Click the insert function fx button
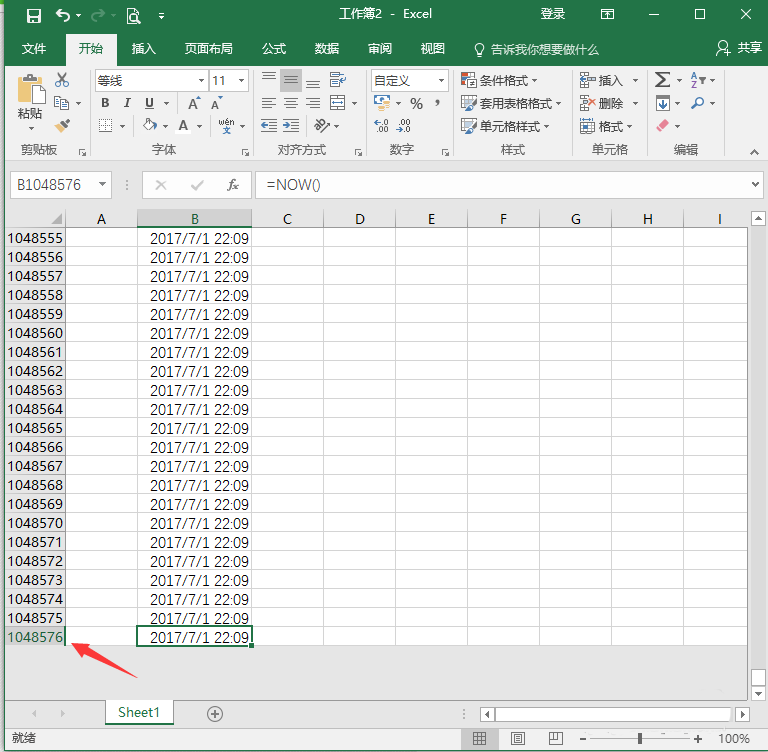The height and width of the screenshot is (752, 768). 233,185
